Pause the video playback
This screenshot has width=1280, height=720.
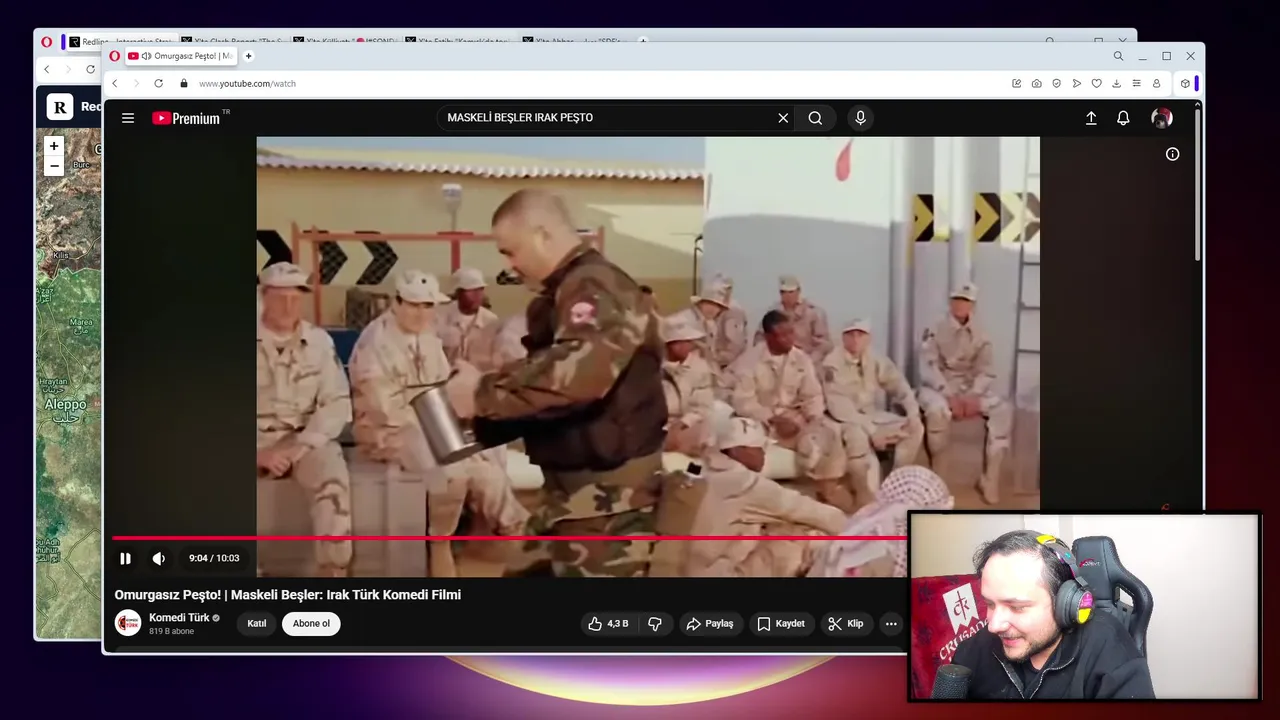[x=125, y=558]
